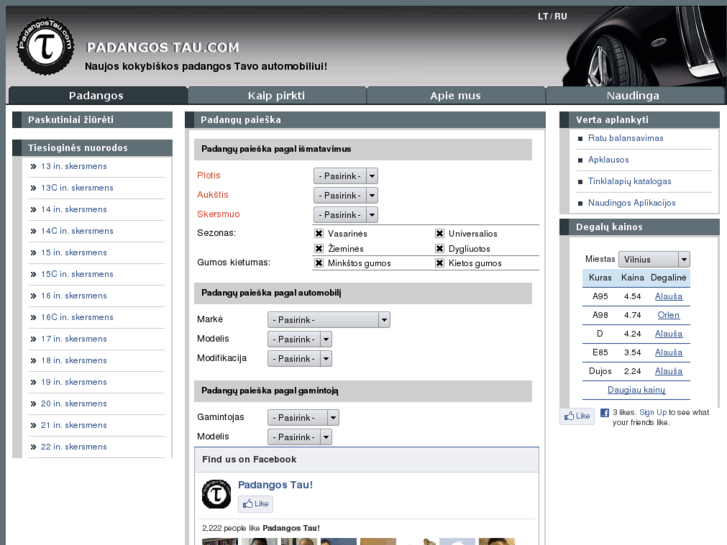Click the arrow icon beside 22 in. skersmens
This screenshot has height=545, width=727.
click(x=33, y=447)
